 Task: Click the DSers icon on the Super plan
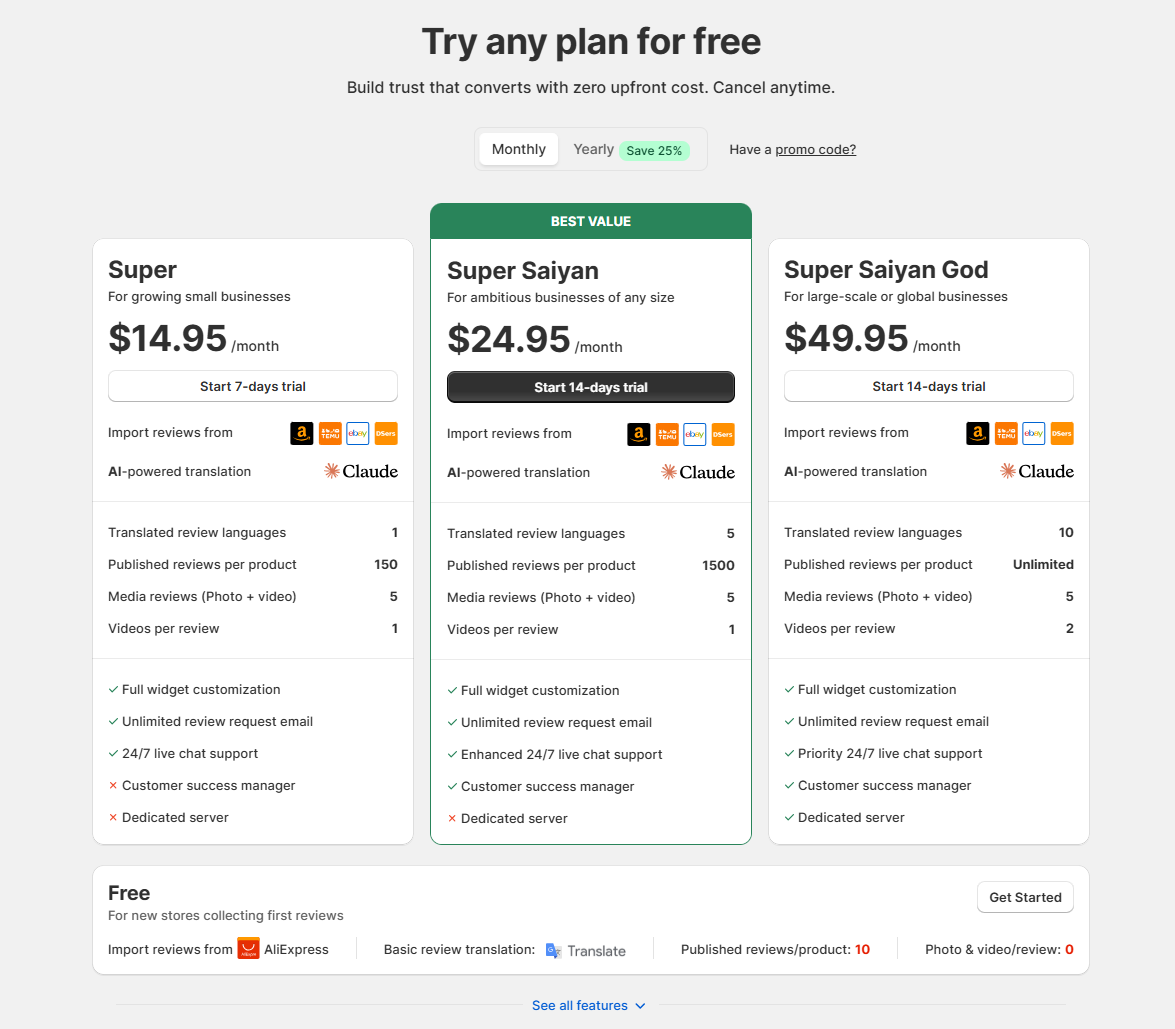385,433
